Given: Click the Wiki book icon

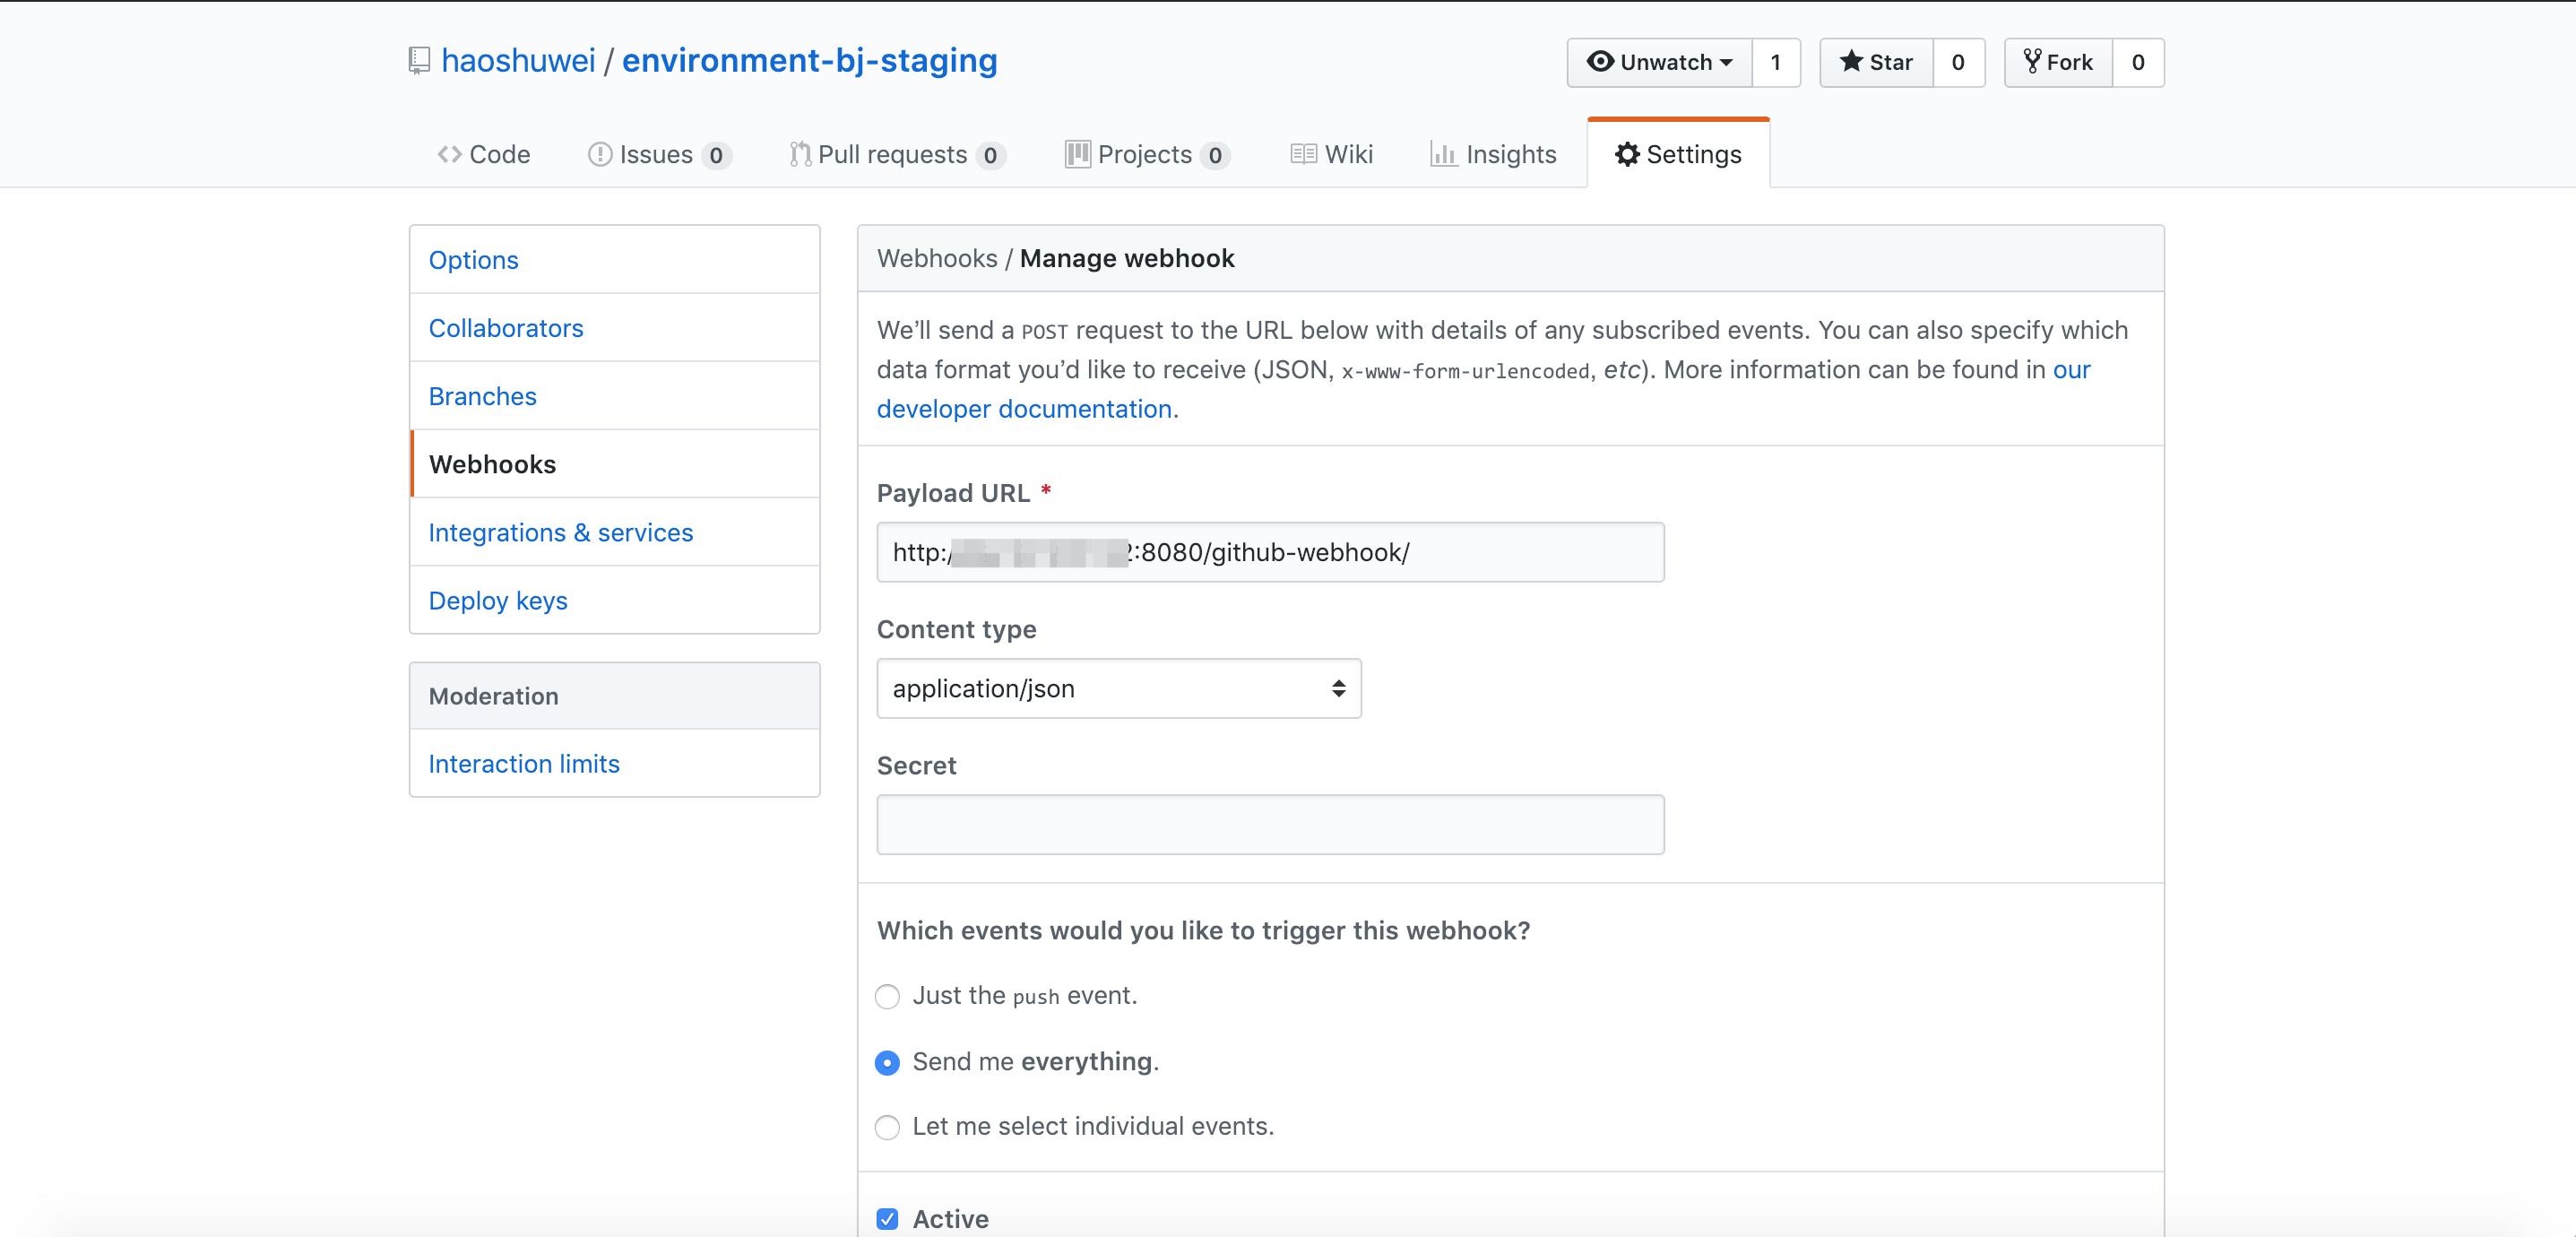Looking at the screenshot, I should pos(1303,154).
